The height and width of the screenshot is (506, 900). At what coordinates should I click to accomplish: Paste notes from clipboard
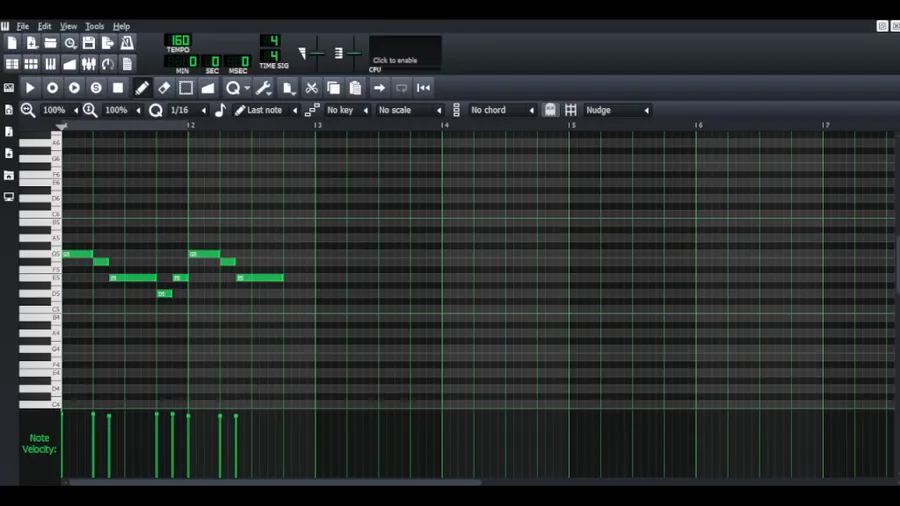click(355, 88)
